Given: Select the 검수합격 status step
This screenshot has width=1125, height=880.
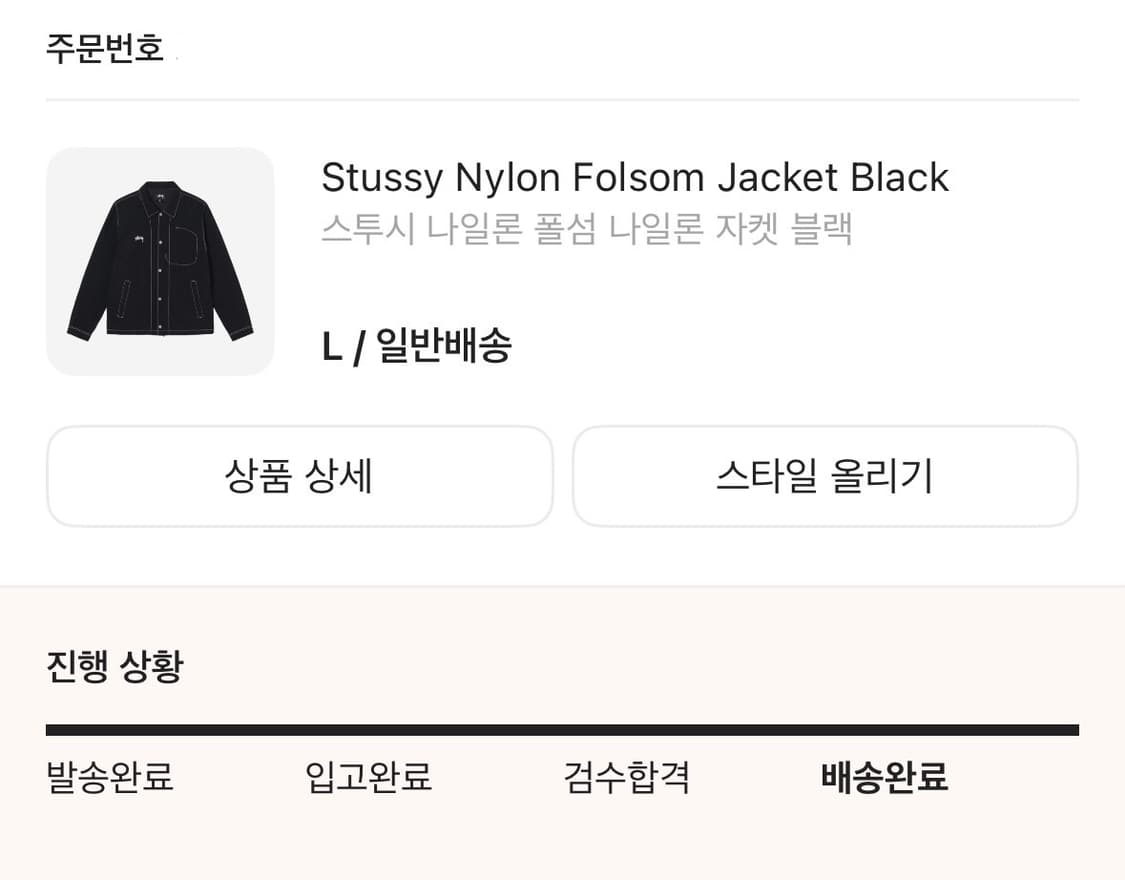Looking at the screenshot, I should point(625,778).
